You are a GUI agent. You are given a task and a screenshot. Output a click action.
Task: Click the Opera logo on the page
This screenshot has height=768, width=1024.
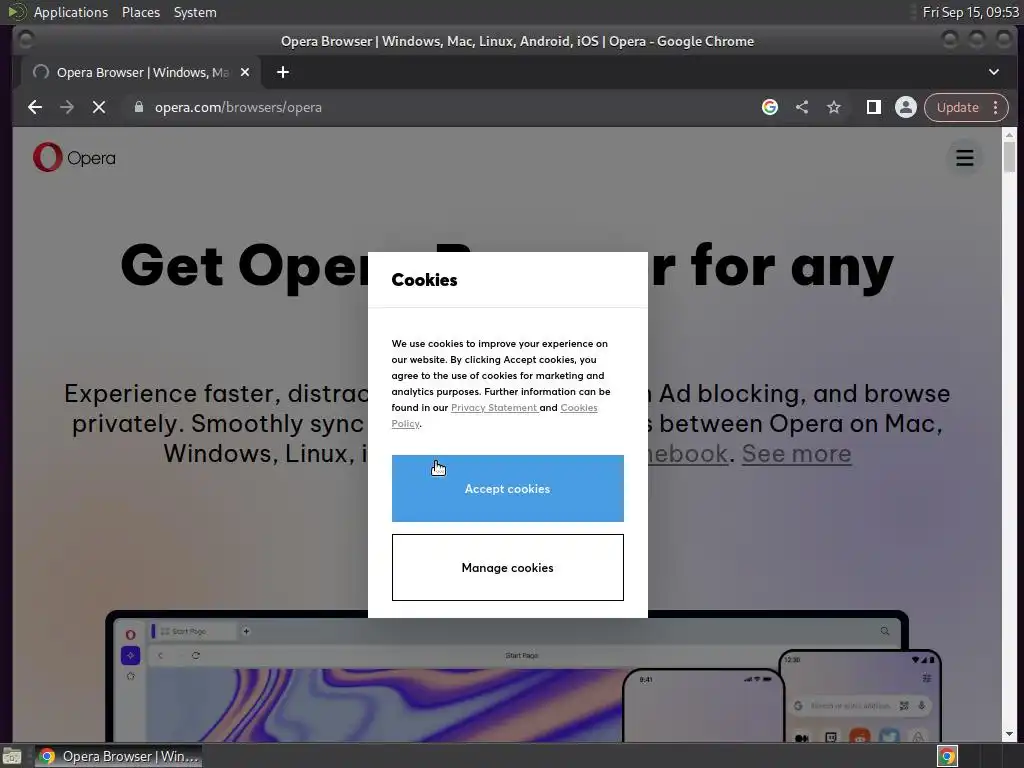[x=74, y=157]
